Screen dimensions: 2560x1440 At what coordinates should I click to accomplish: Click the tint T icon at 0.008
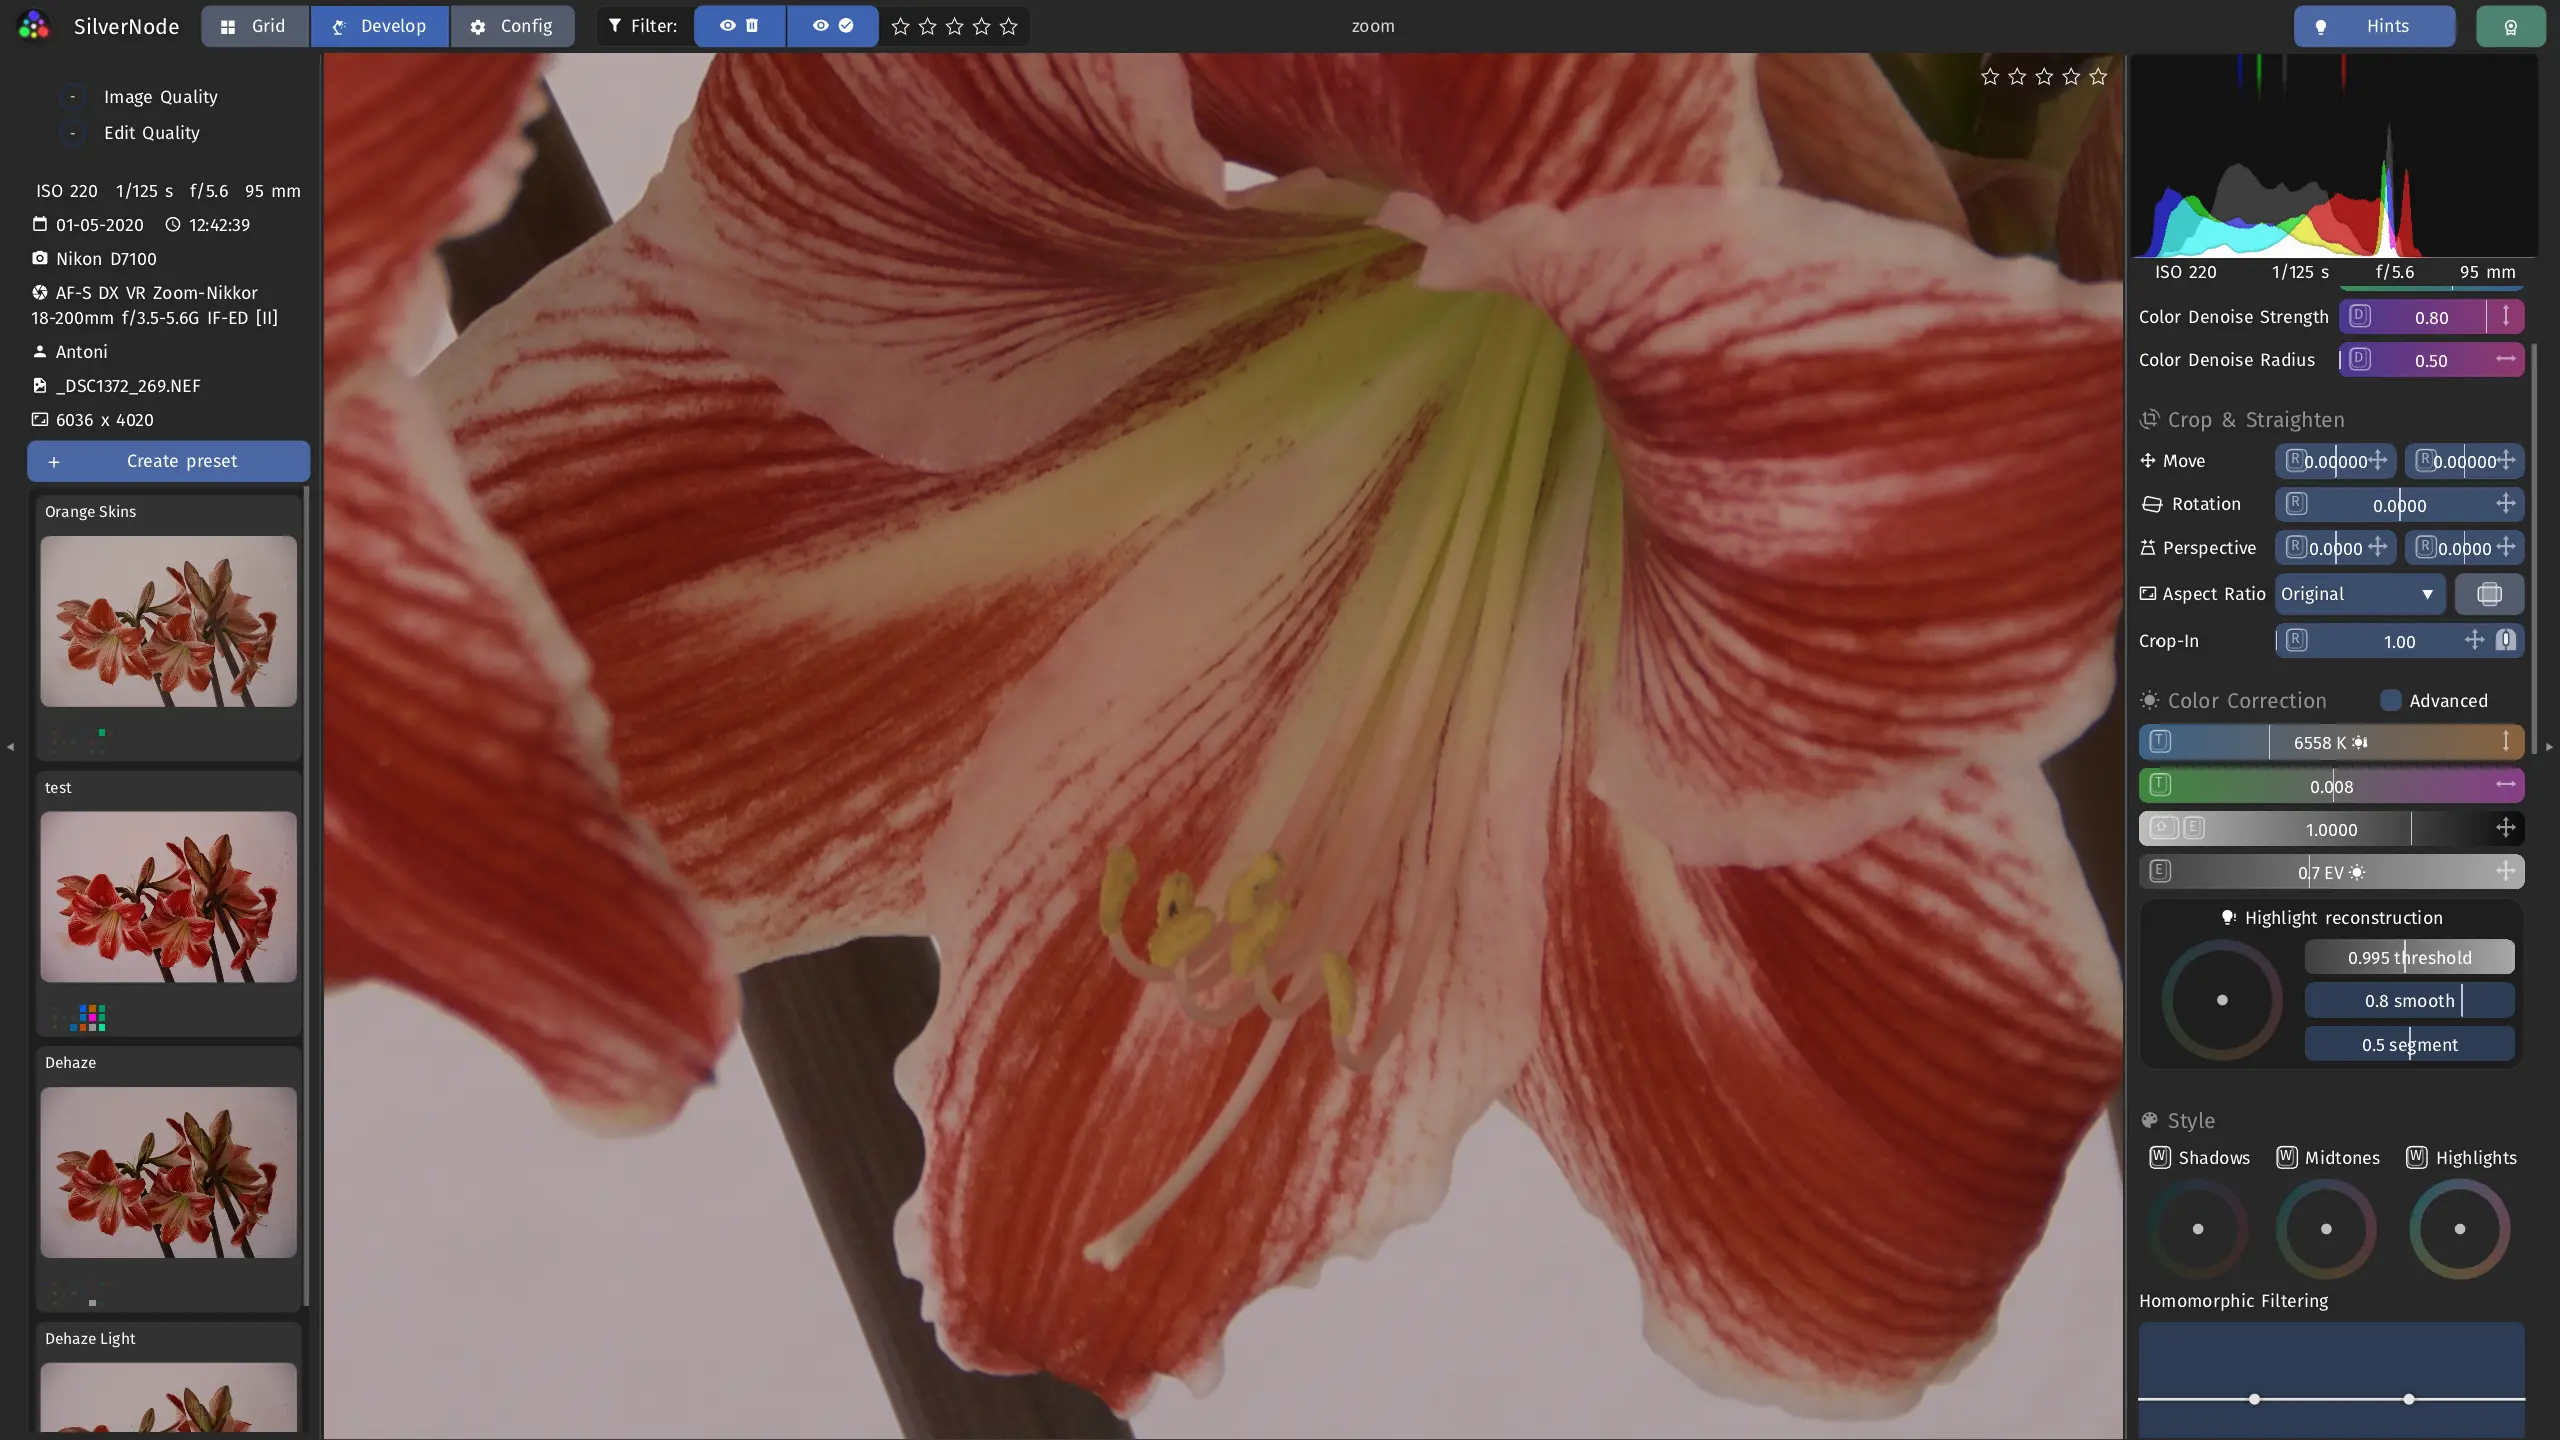click(x=2160, y=785)
